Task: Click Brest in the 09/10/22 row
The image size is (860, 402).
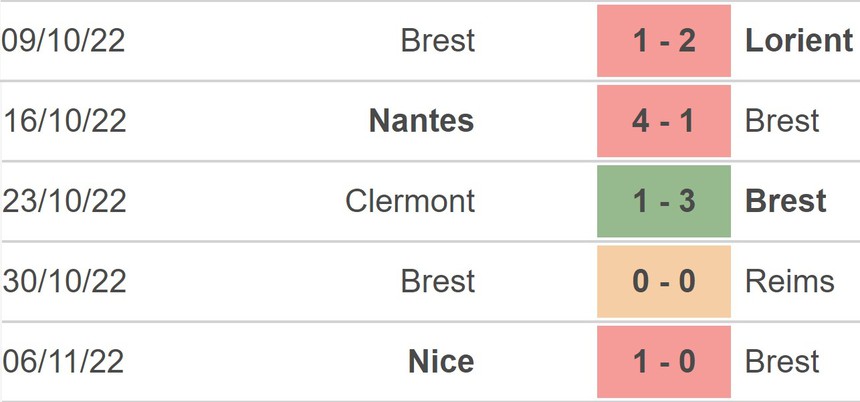Action: coord(437,41)
